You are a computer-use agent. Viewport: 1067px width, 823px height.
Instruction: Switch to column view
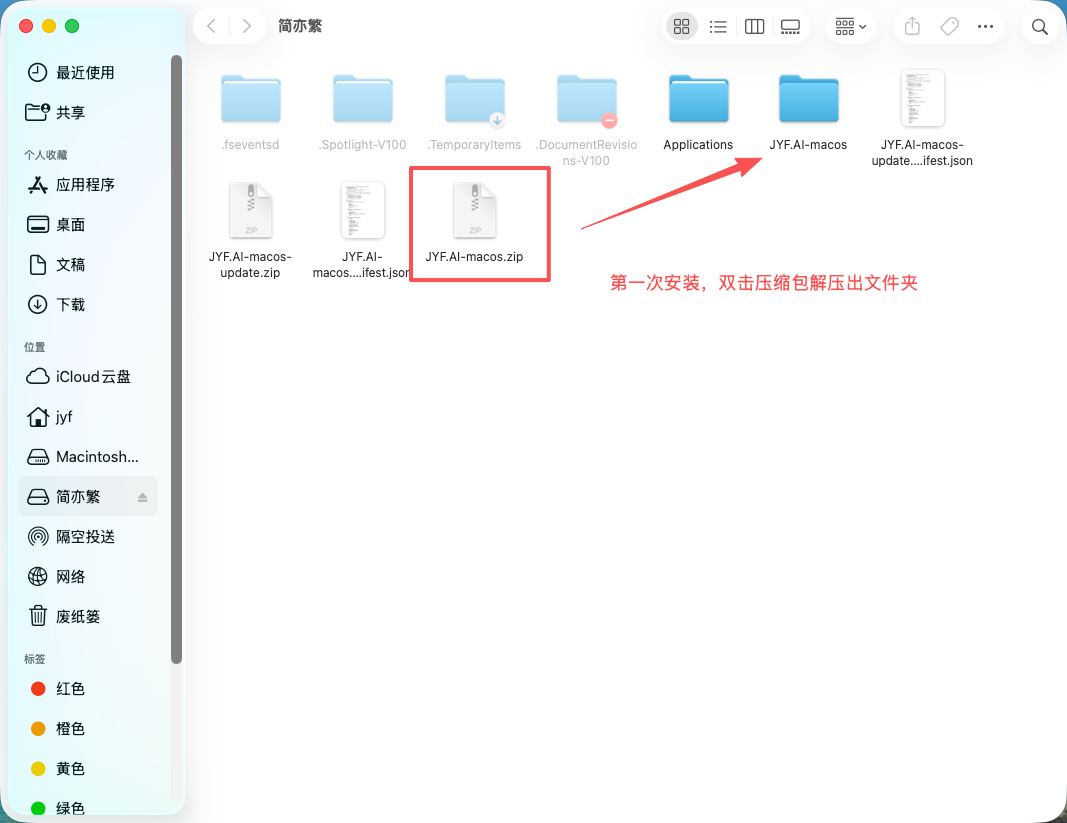point(754,27)
